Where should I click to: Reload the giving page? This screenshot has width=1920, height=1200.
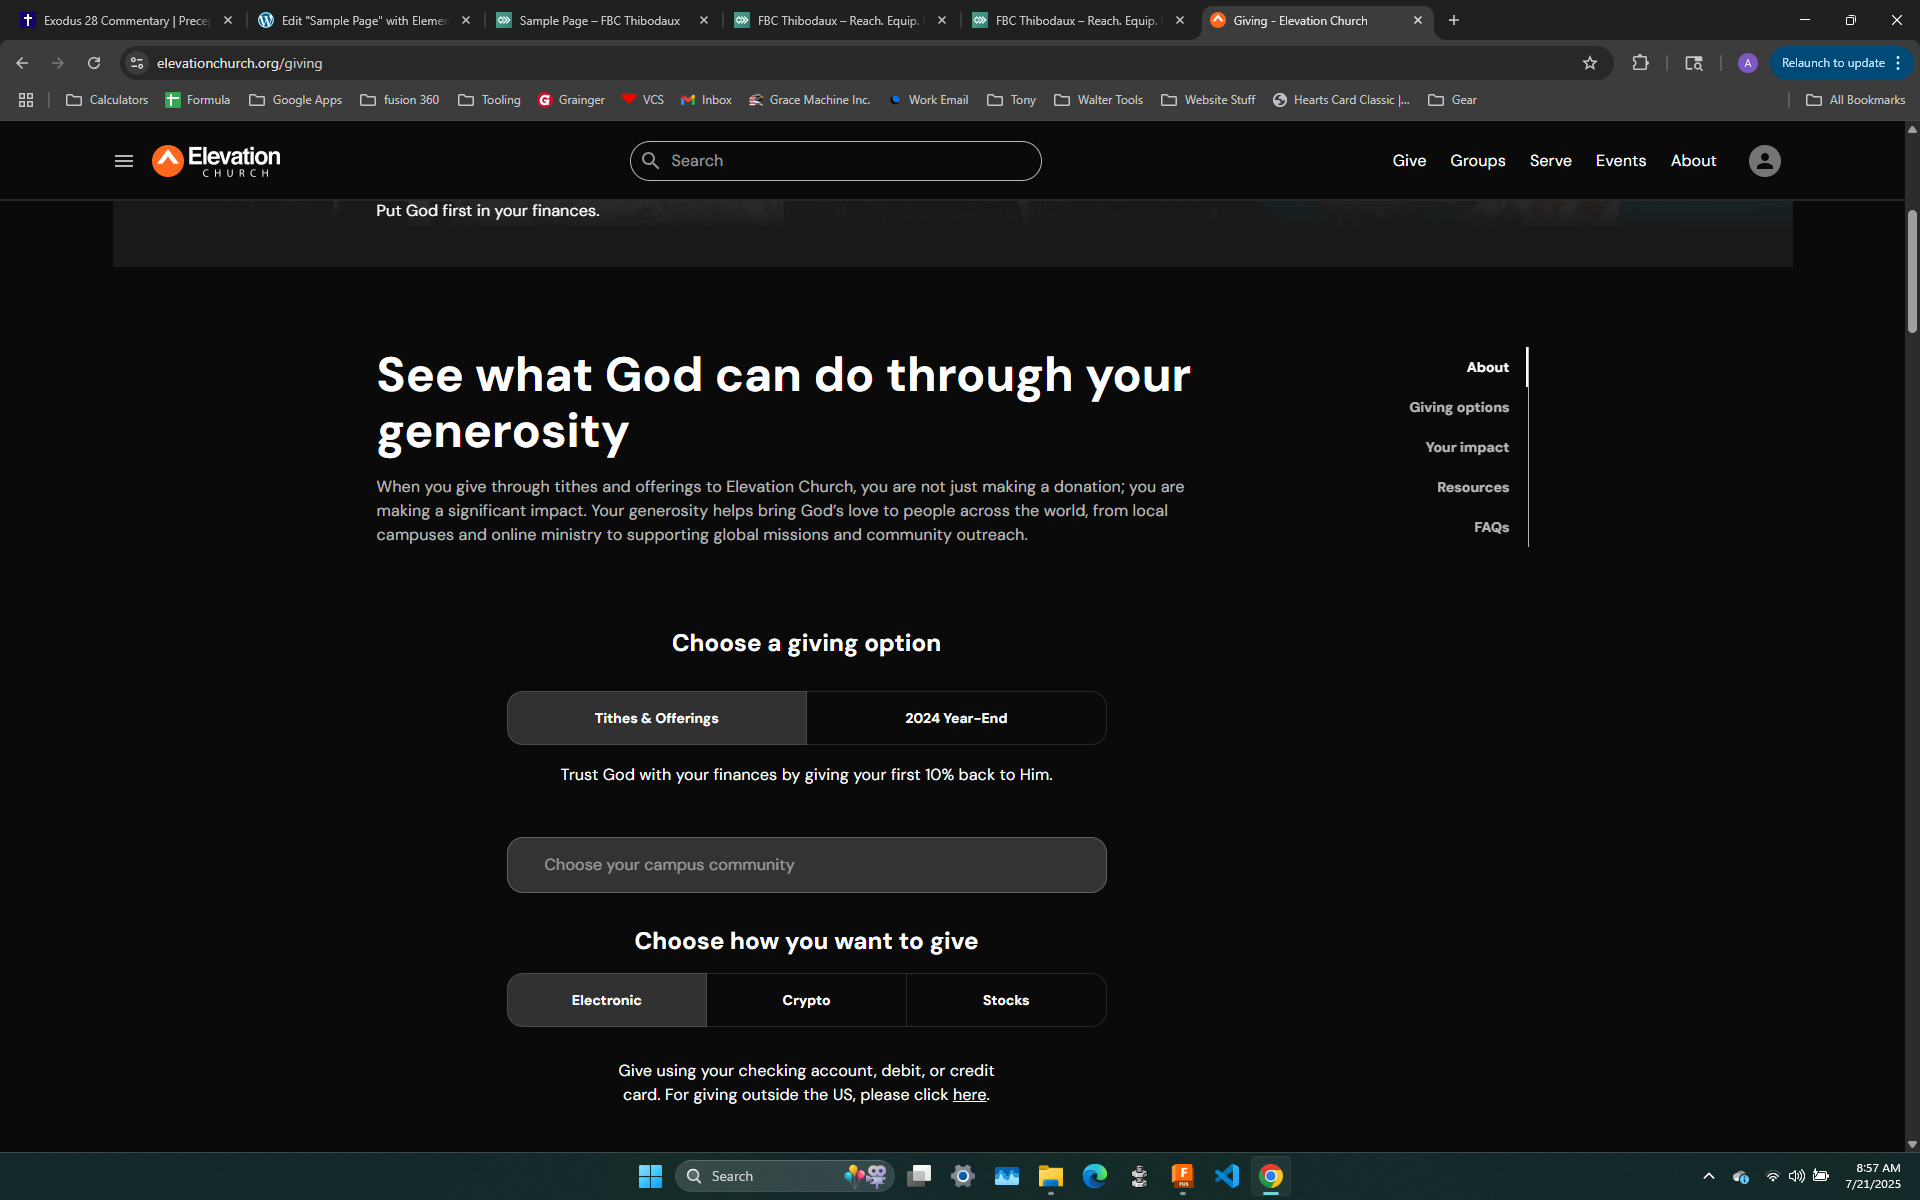(94, 63)
